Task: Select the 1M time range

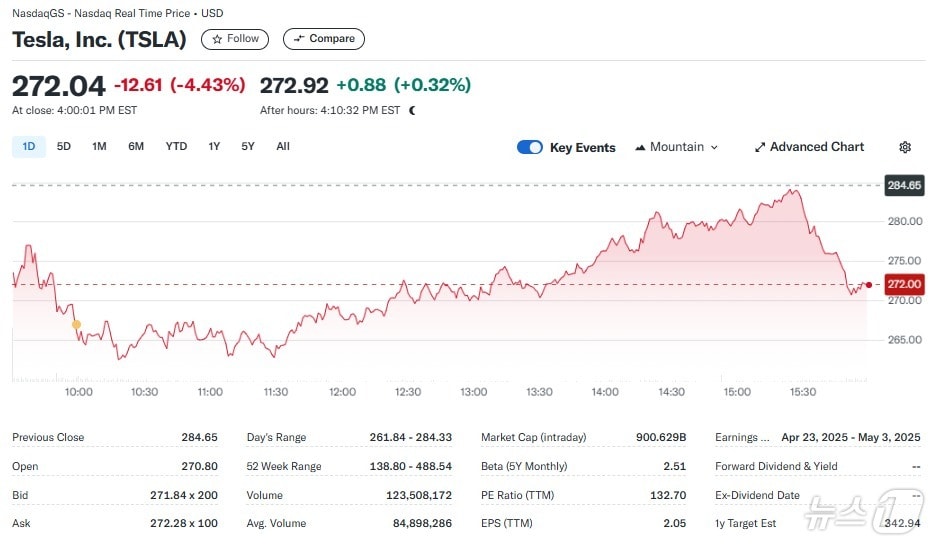Action: pos(99,147)
